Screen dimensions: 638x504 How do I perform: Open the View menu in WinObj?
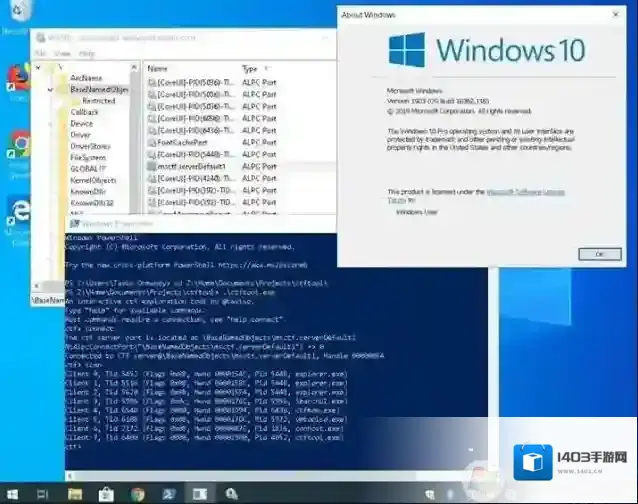click(x=62, y=53)
